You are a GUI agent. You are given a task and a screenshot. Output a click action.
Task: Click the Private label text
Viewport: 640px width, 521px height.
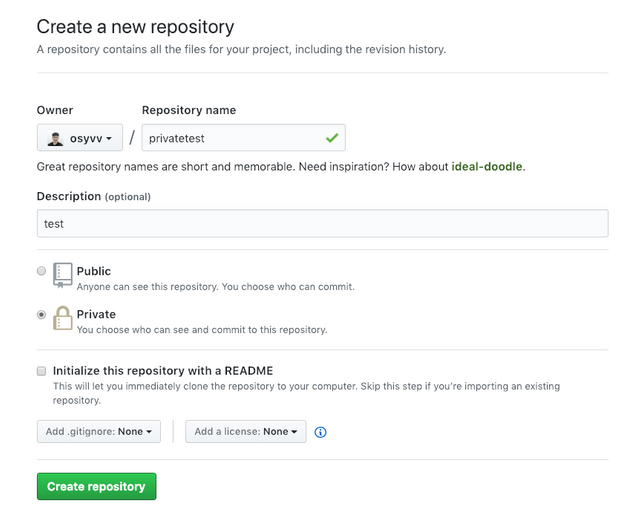[96, 314]
